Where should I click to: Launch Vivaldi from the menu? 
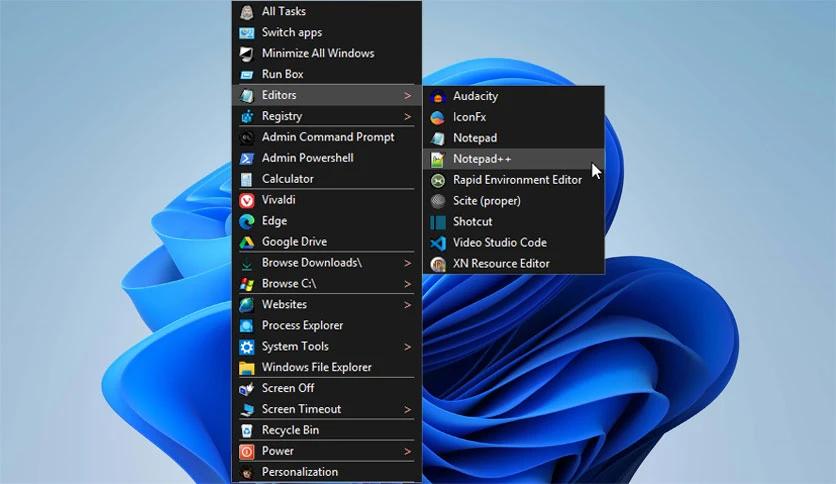click(x=327, y=200)
